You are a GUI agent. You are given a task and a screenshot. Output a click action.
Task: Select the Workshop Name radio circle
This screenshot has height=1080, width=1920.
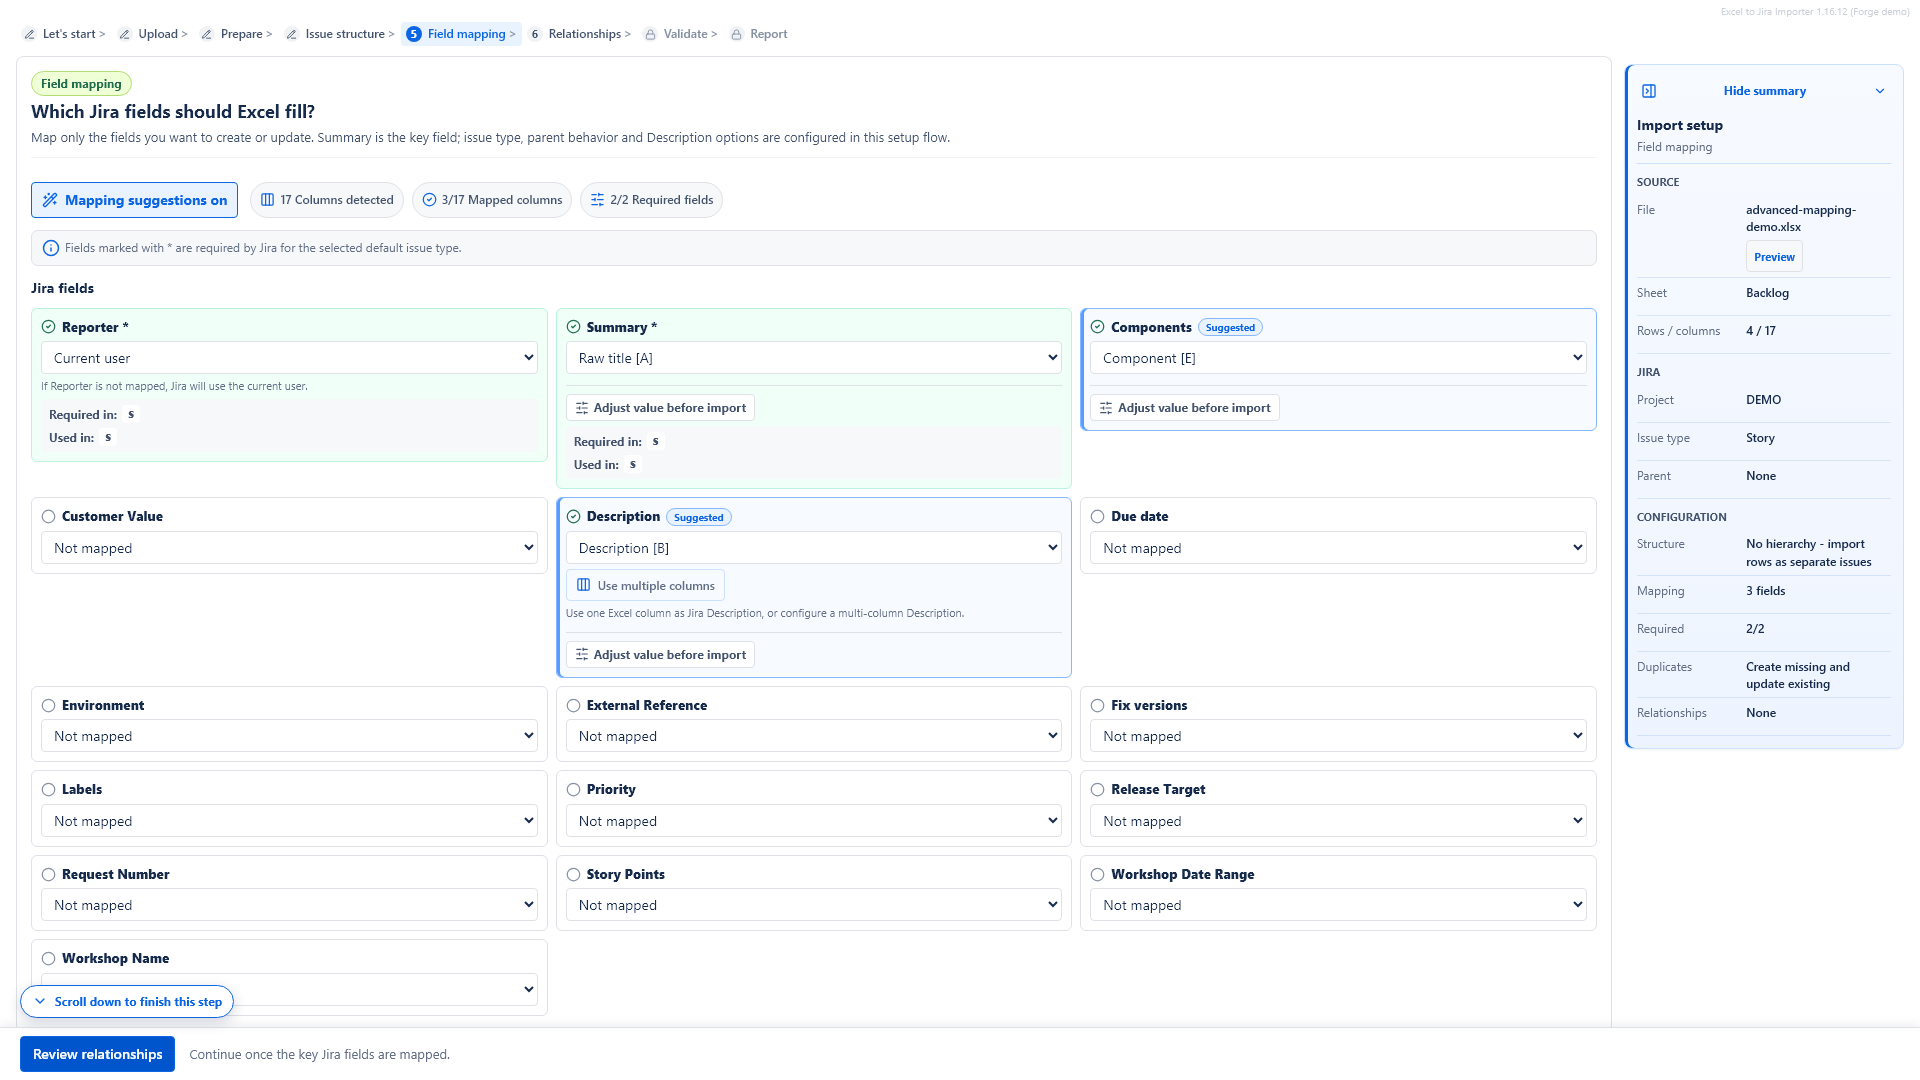click(x=48, y=958)
